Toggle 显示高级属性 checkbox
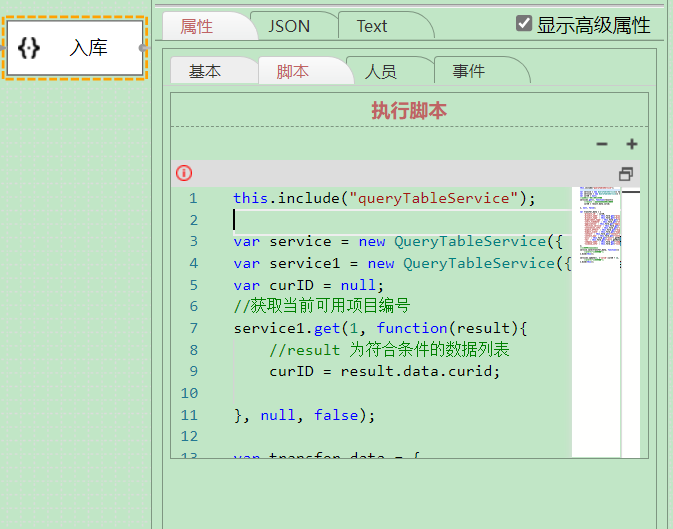The width and height of the screenshot is (673, 529). 524,23
